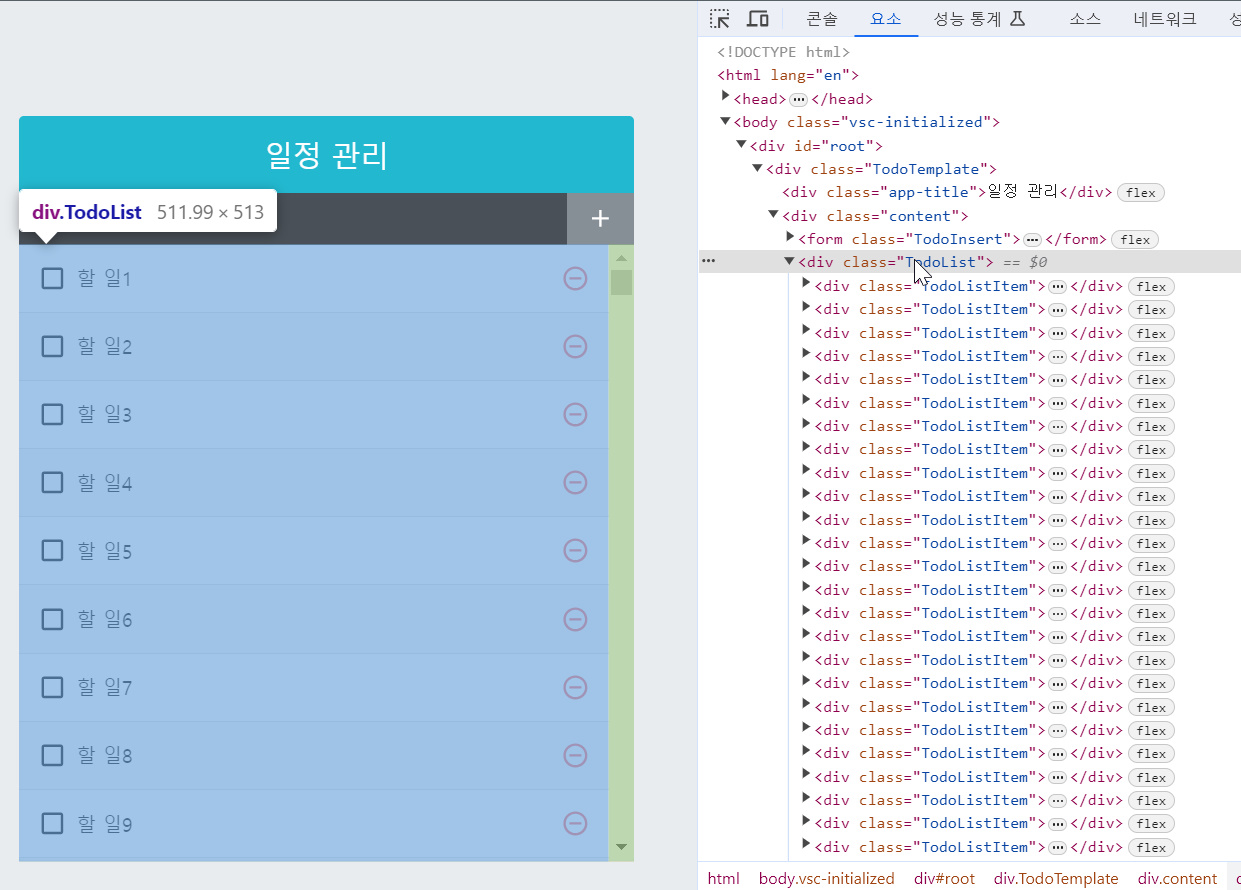Click the 할 일5 todo text
Image resolution: width=1241 pixels, height=890 pixels.
(105, 551)
